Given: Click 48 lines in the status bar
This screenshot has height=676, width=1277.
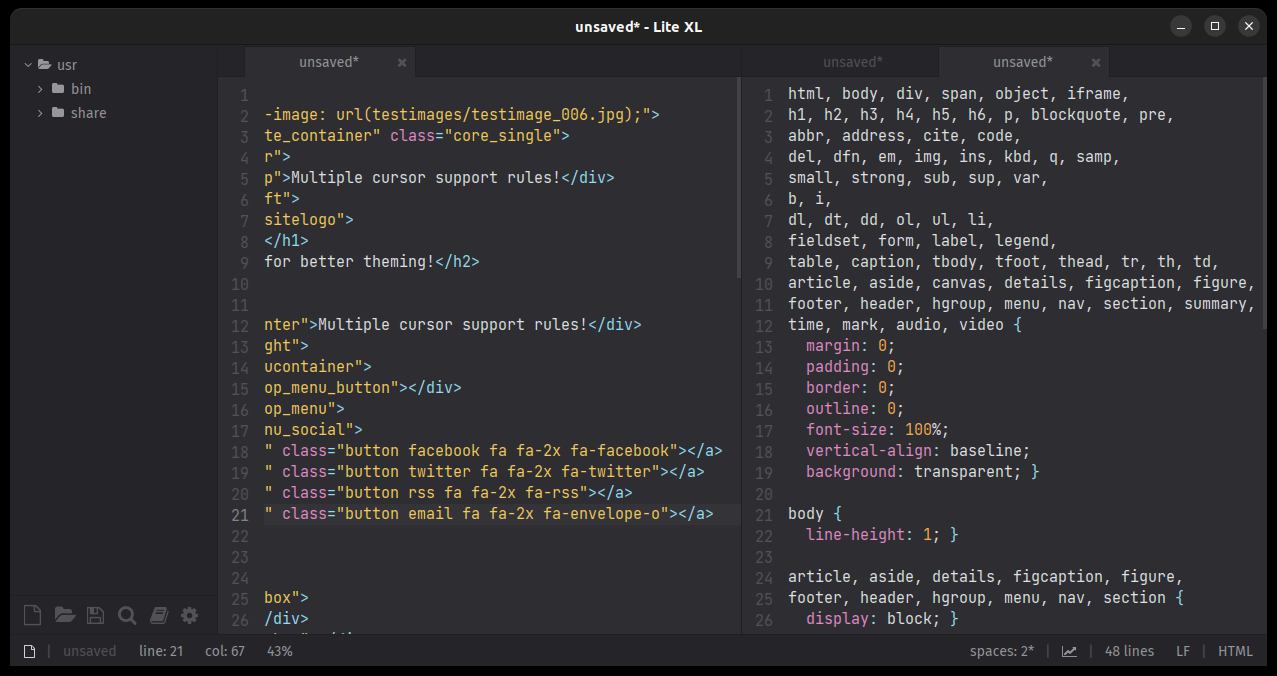Looking at the screenshot, I should 1129,650.
